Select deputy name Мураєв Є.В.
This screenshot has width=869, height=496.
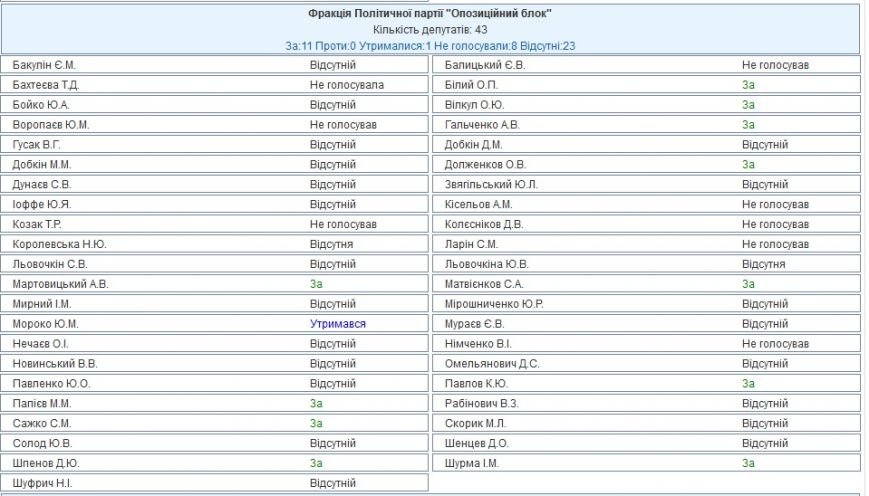[474, 325]
